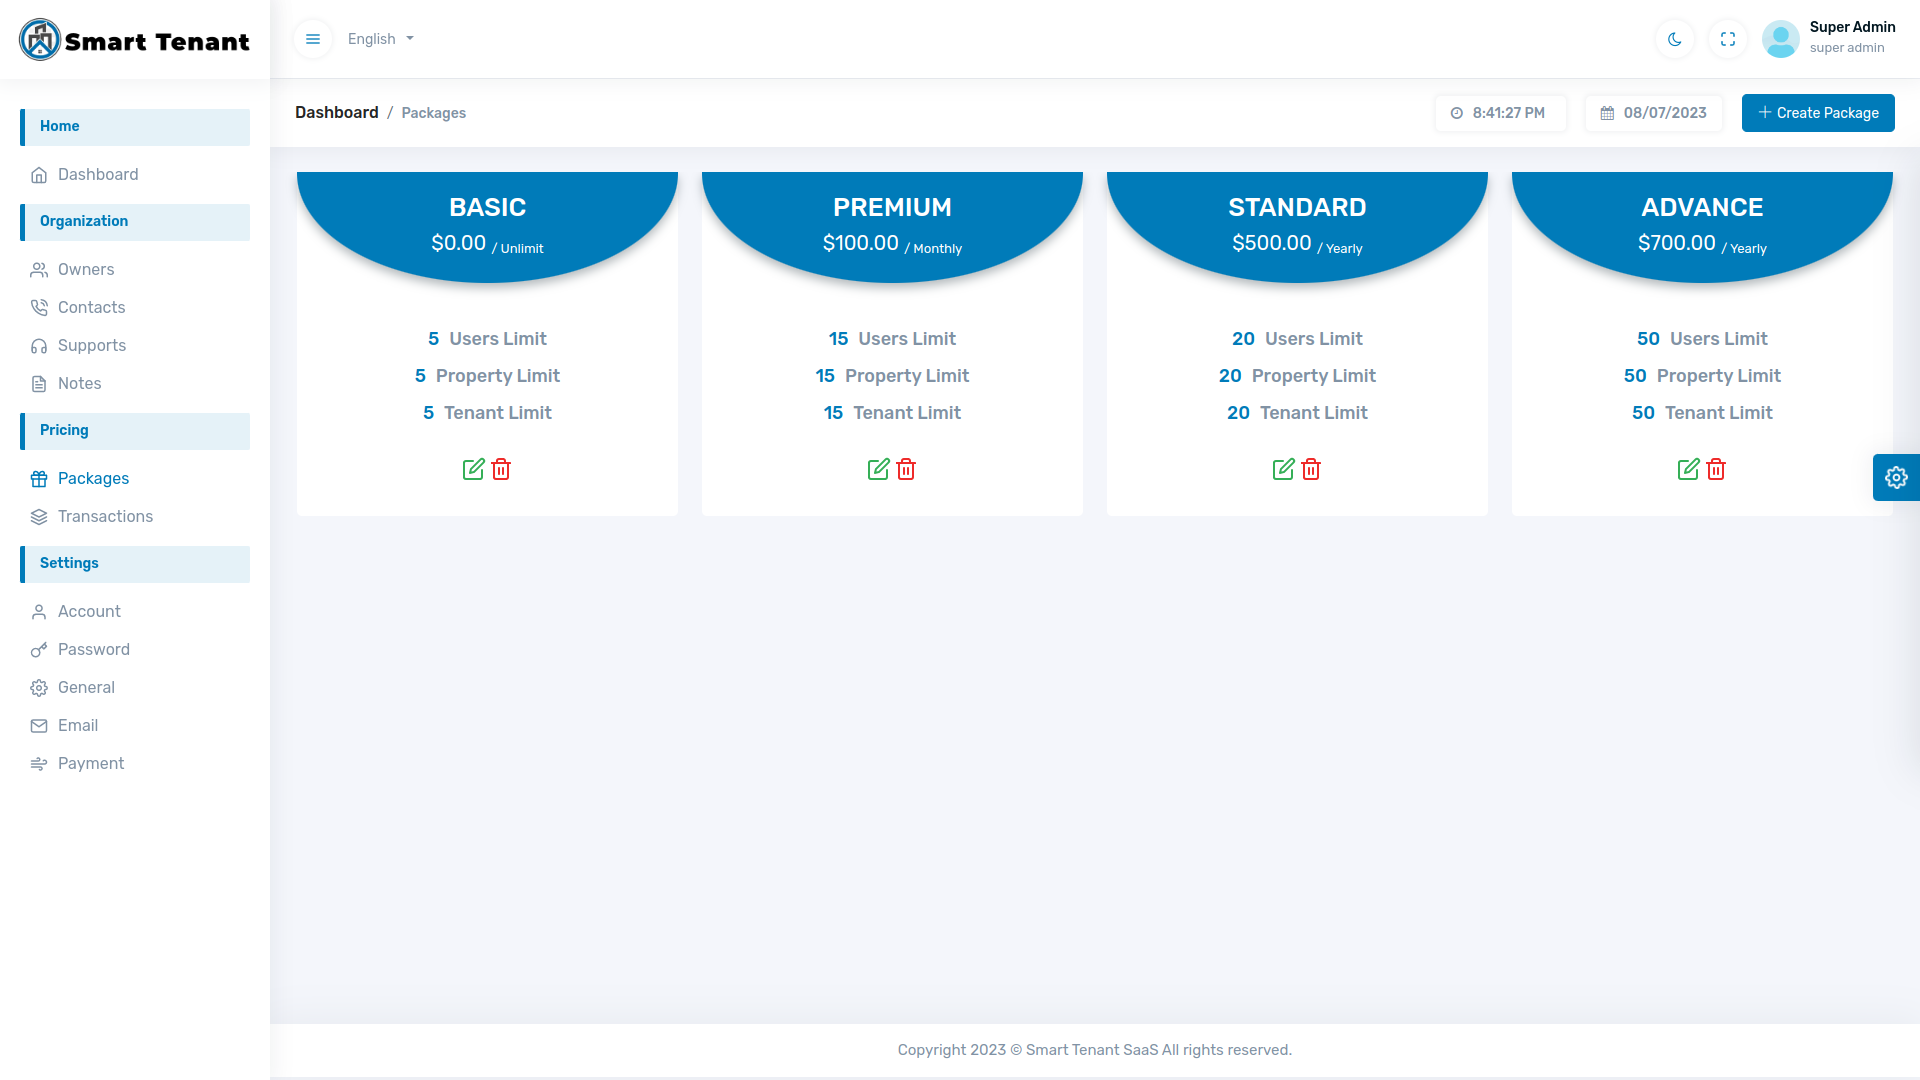Open Email settings link
Image resolution: width=1920 pixels, height=1080 pixels.
coord(77,725)
